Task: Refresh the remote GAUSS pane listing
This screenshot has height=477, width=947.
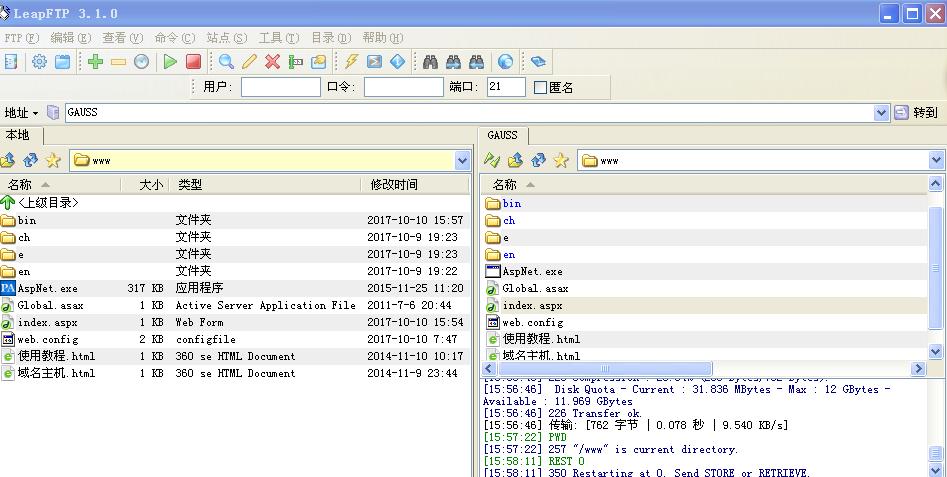Action: click(538, 160)
